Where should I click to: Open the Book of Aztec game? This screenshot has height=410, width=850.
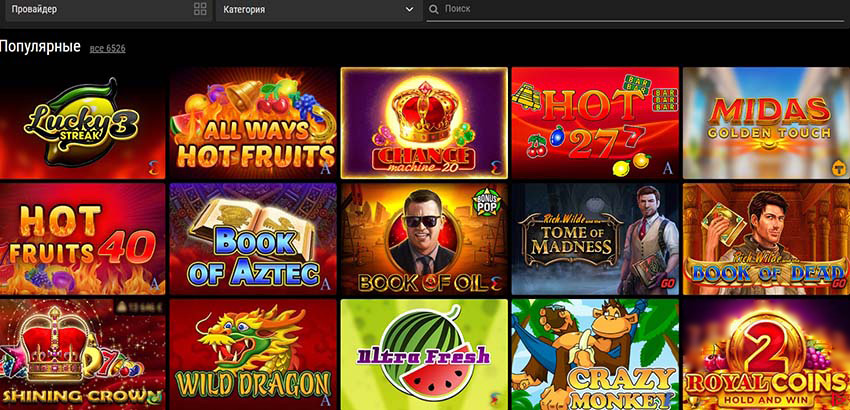click(x=253, y=238)
